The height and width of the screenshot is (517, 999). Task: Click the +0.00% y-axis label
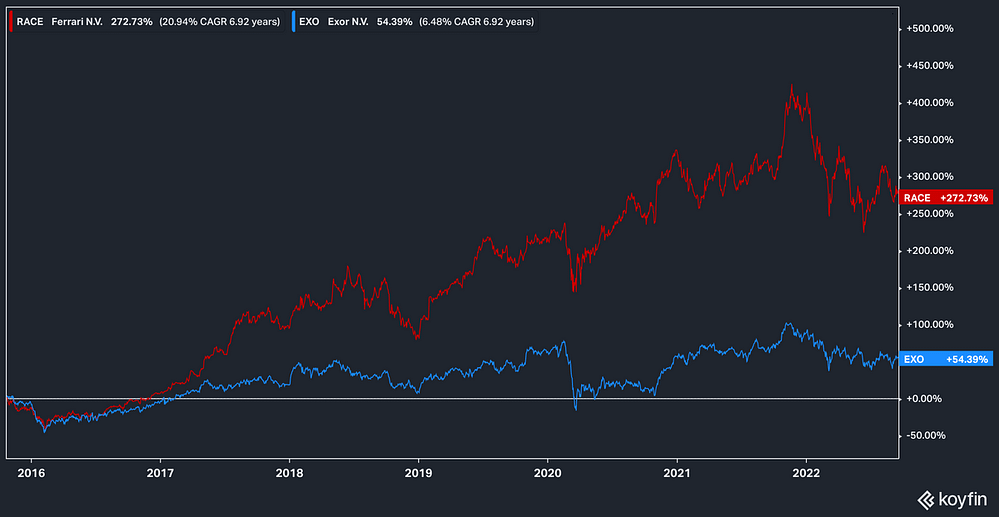coord(925,398)
